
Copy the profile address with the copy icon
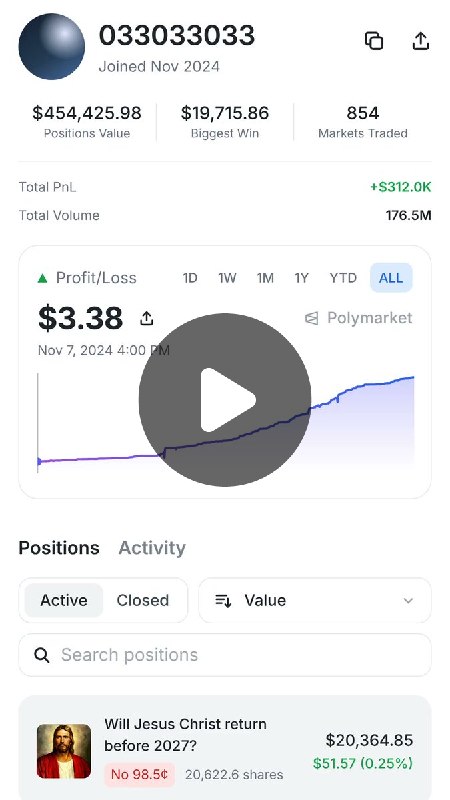pyautogui.click(x=374, y=41)
